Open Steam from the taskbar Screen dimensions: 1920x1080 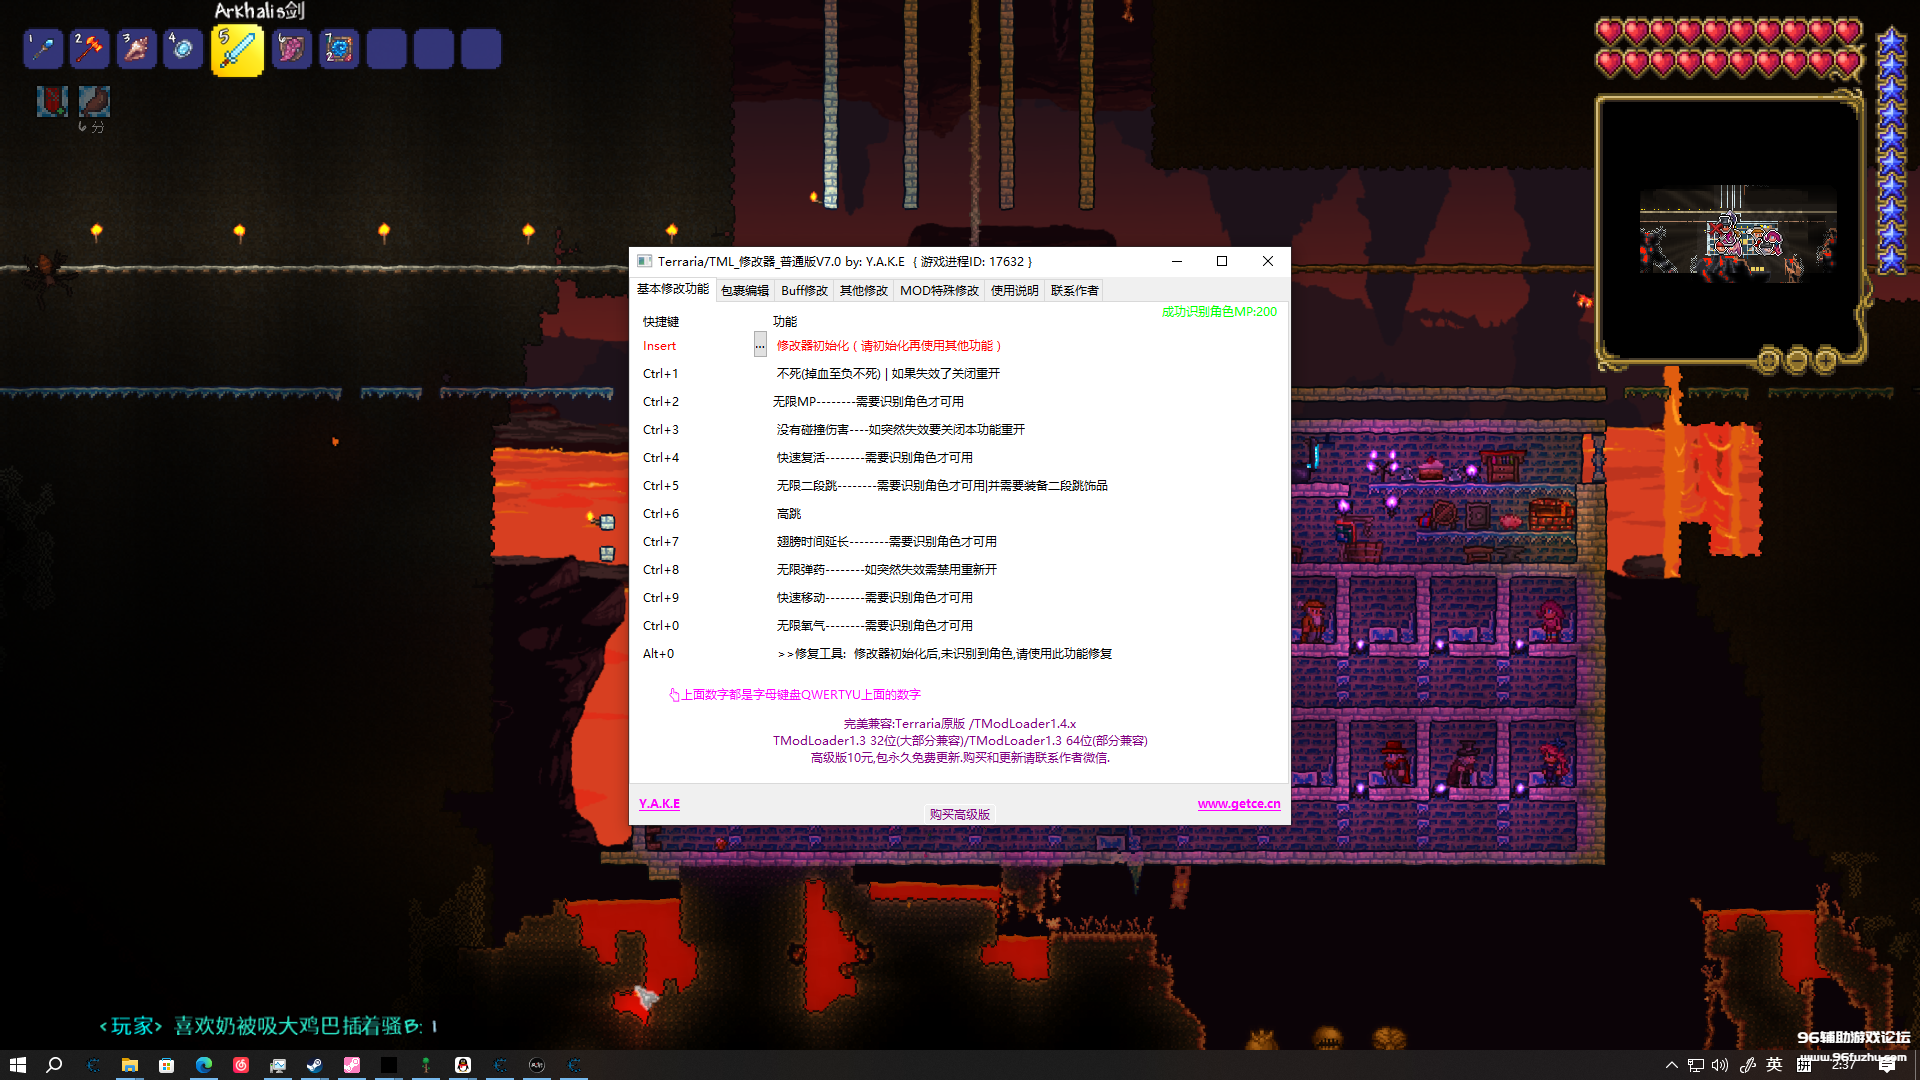[315, 1065]
